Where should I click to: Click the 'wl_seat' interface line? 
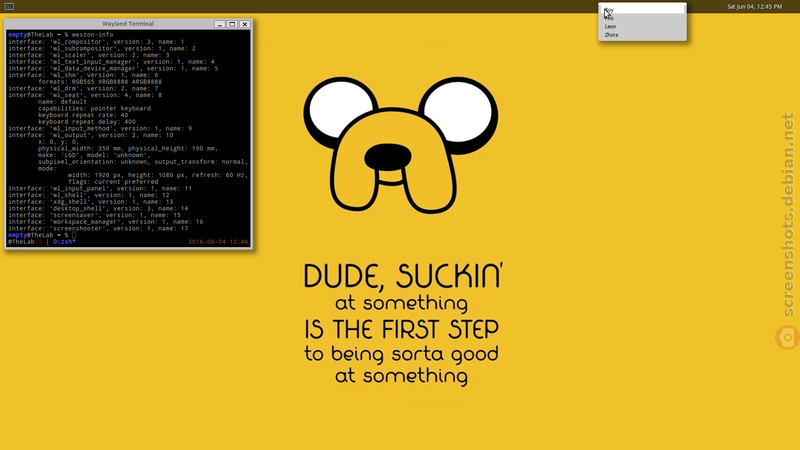pyautogui.click(x=85, y=94)
